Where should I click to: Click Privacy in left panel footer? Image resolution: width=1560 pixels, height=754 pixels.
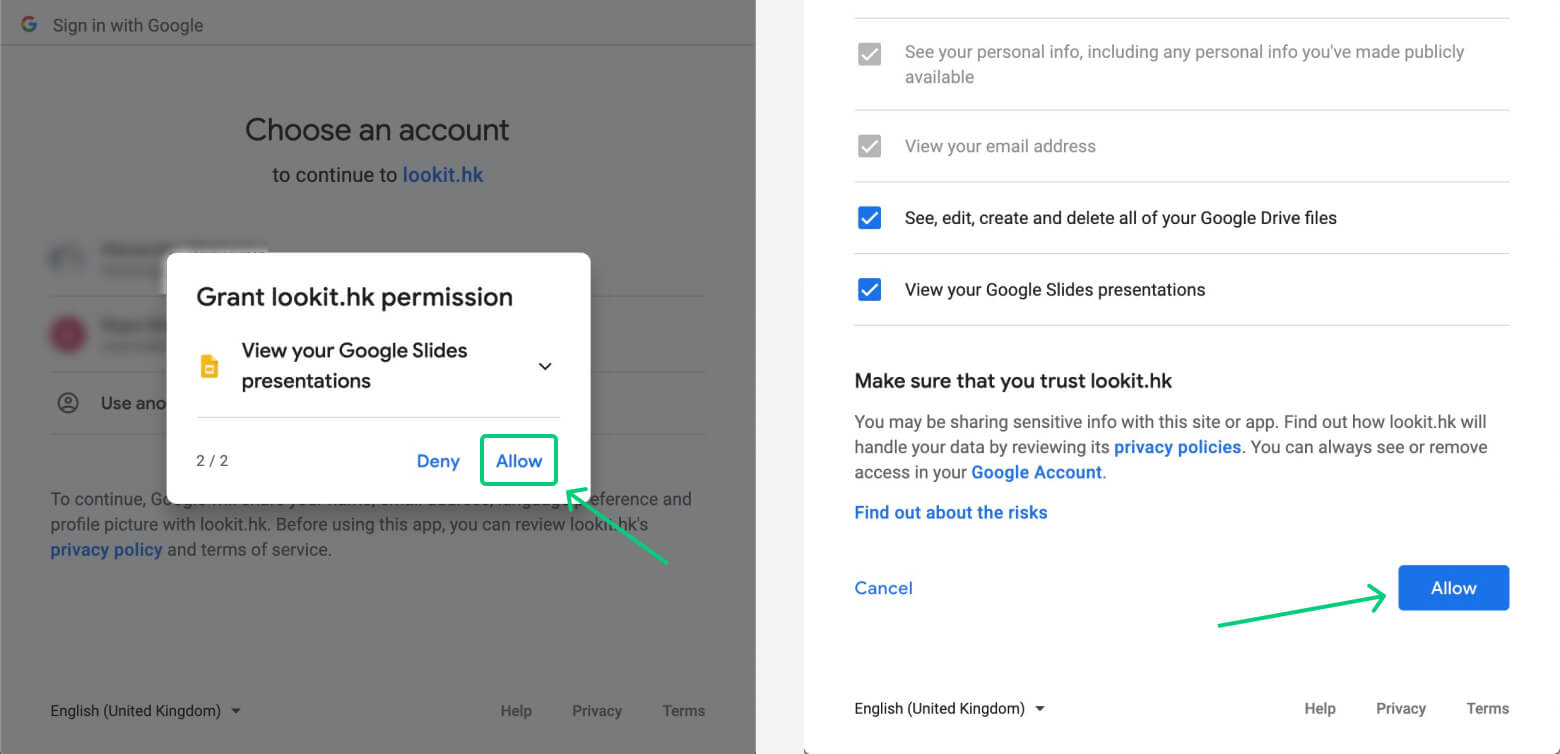[597, 711]
